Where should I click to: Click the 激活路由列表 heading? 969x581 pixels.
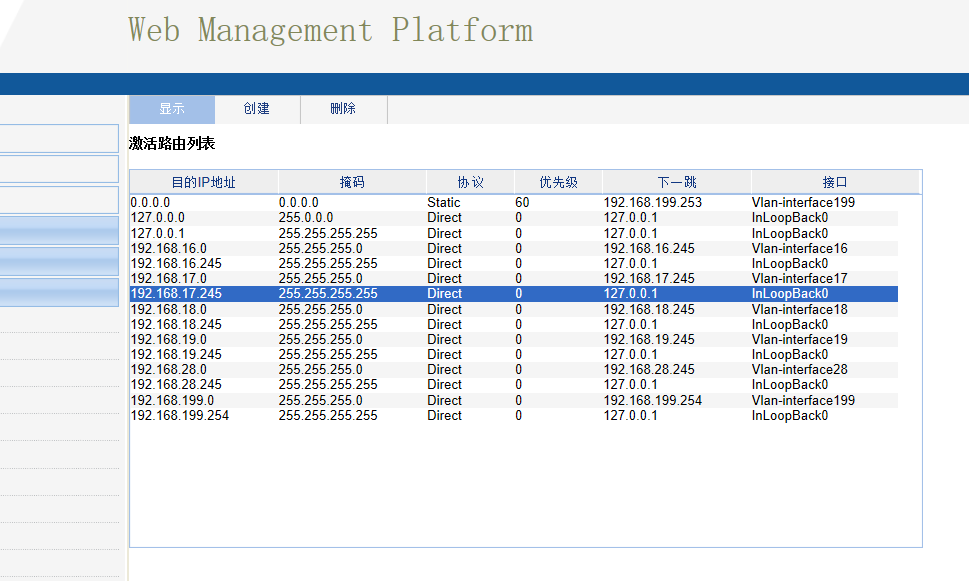(x=172, y=143)
